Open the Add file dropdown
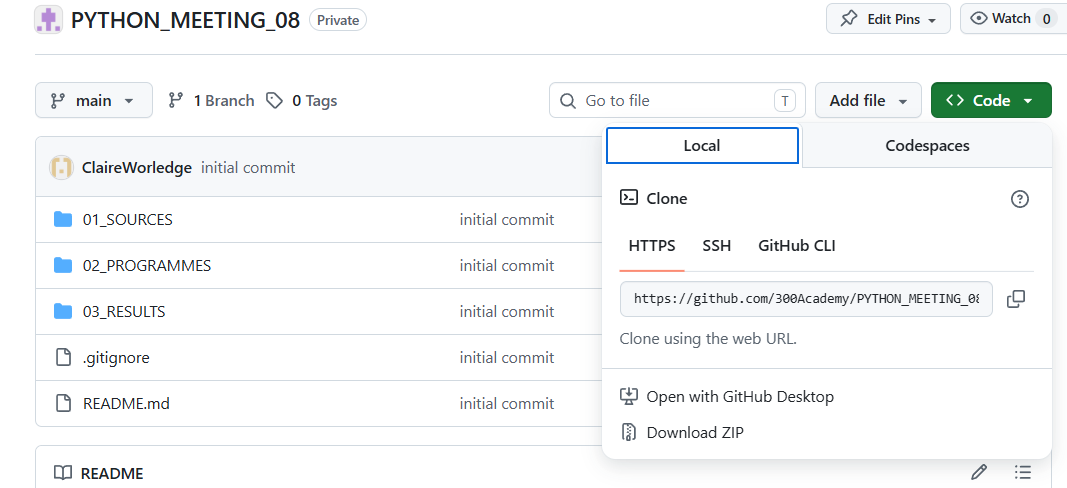The height and width of the screenshot is (488, 1067). click(x=868, y=101)
